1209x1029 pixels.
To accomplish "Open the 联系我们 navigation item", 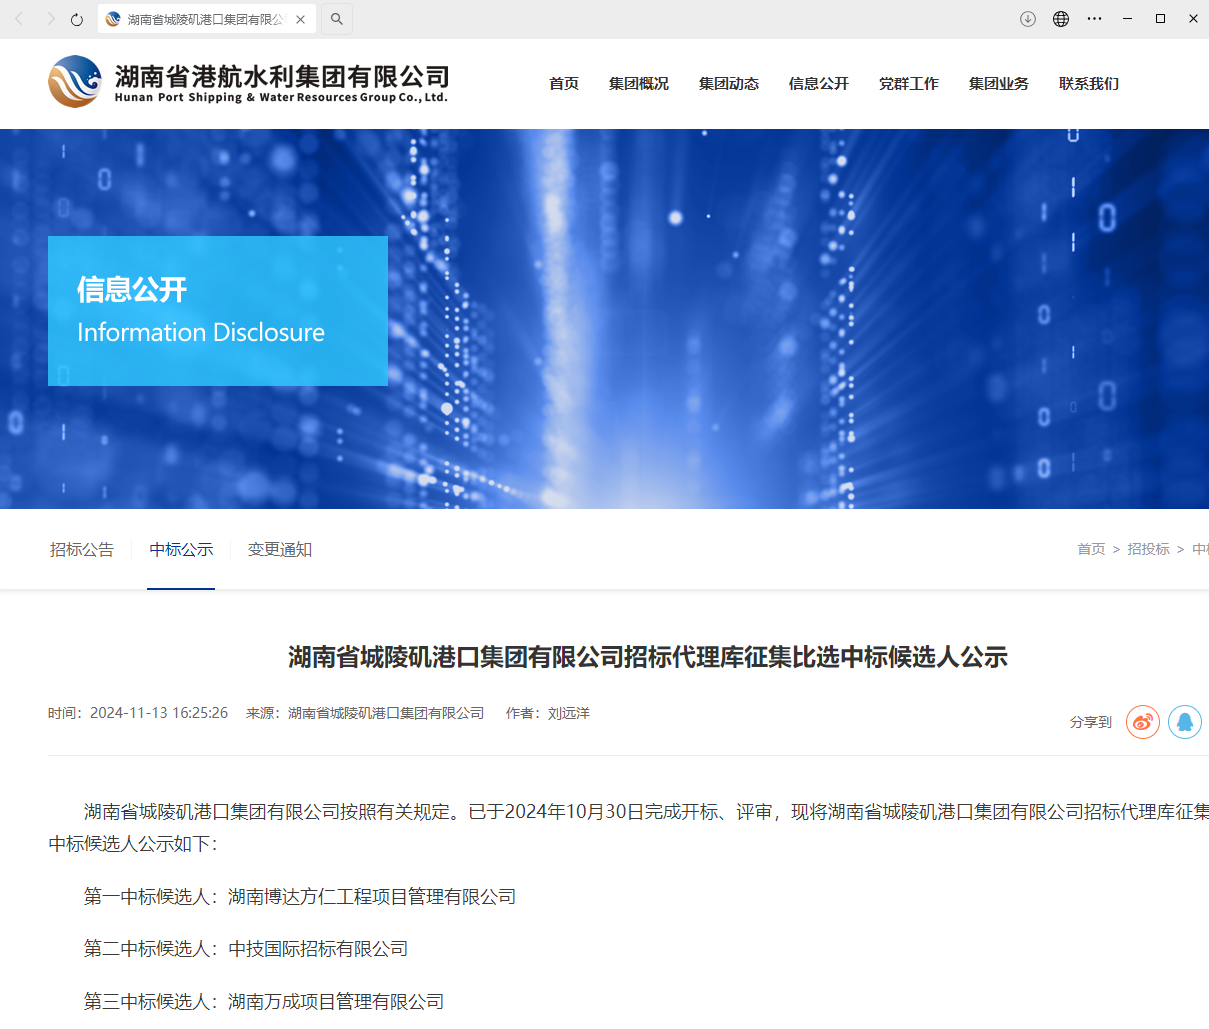I will pos(1089,84).
